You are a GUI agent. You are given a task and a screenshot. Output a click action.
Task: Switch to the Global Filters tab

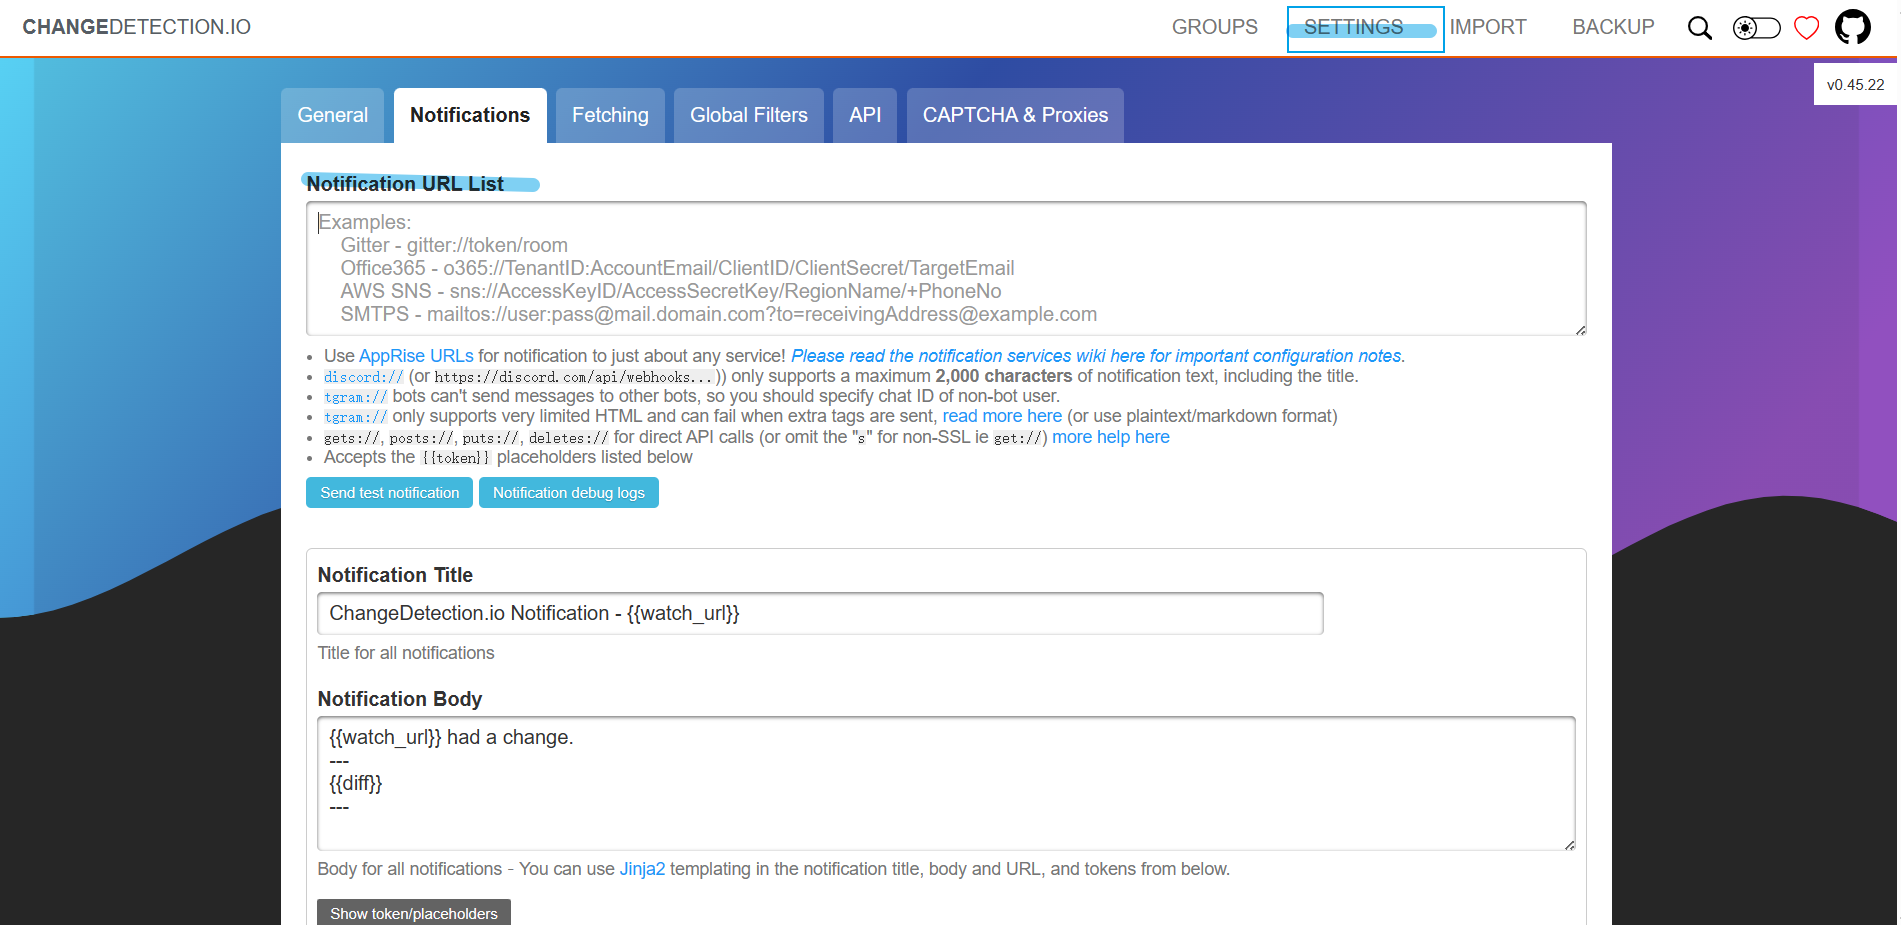[748, 116]
